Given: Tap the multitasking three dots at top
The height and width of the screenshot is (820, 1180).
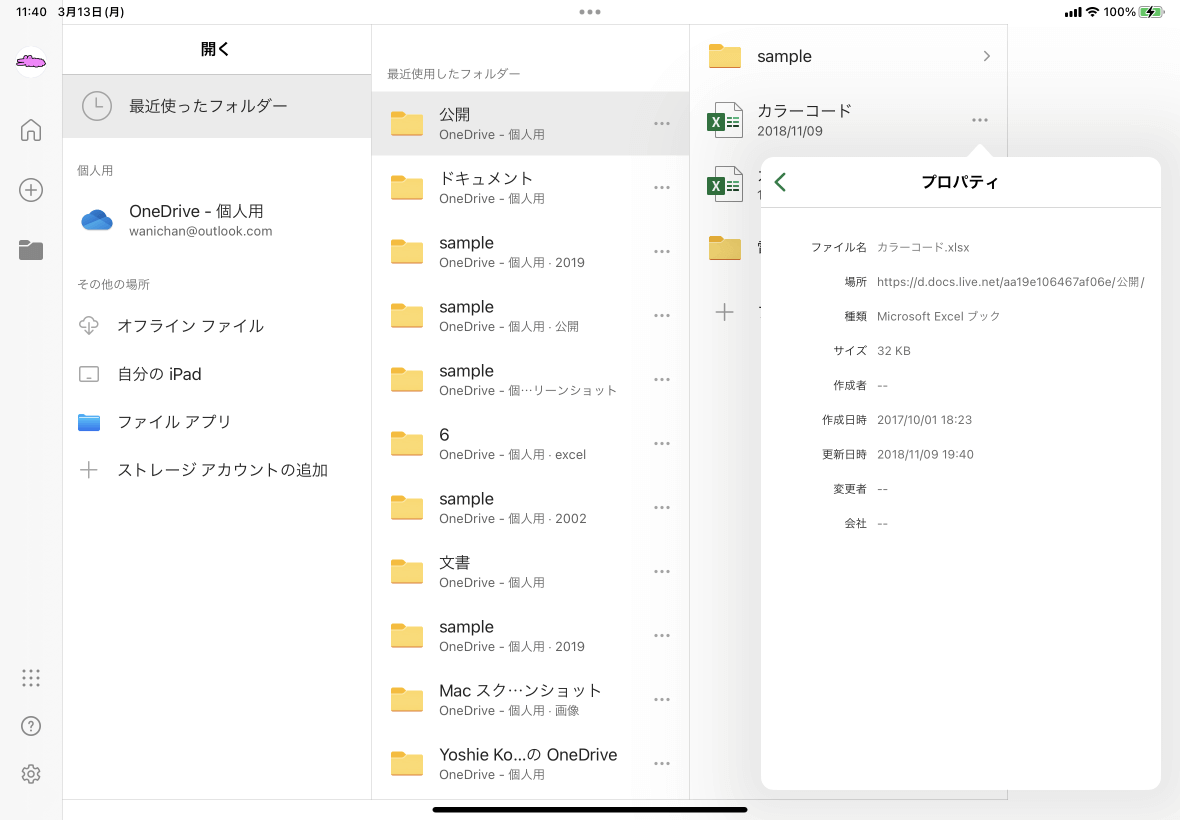Looking at the screenshot, I should (x=590, y=12).
